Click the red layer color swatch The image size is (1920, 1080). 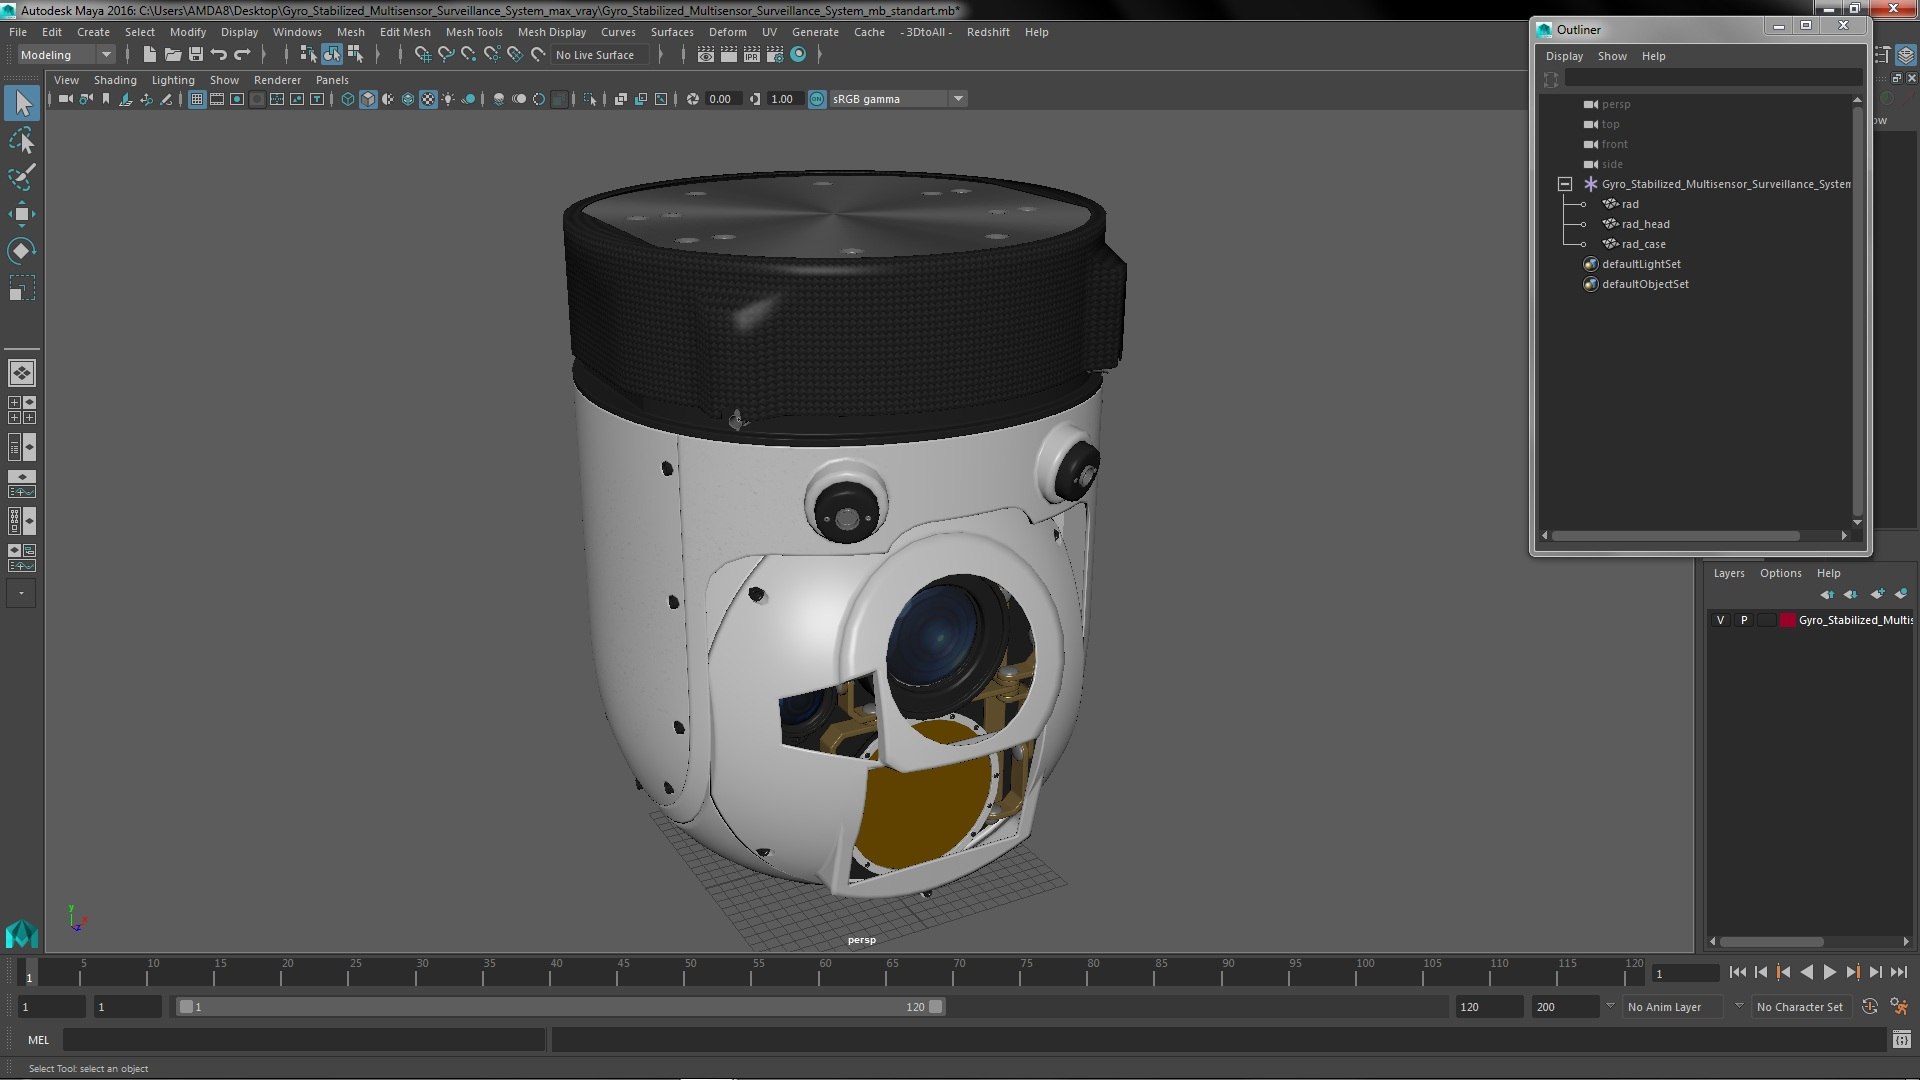[1787, 620]
